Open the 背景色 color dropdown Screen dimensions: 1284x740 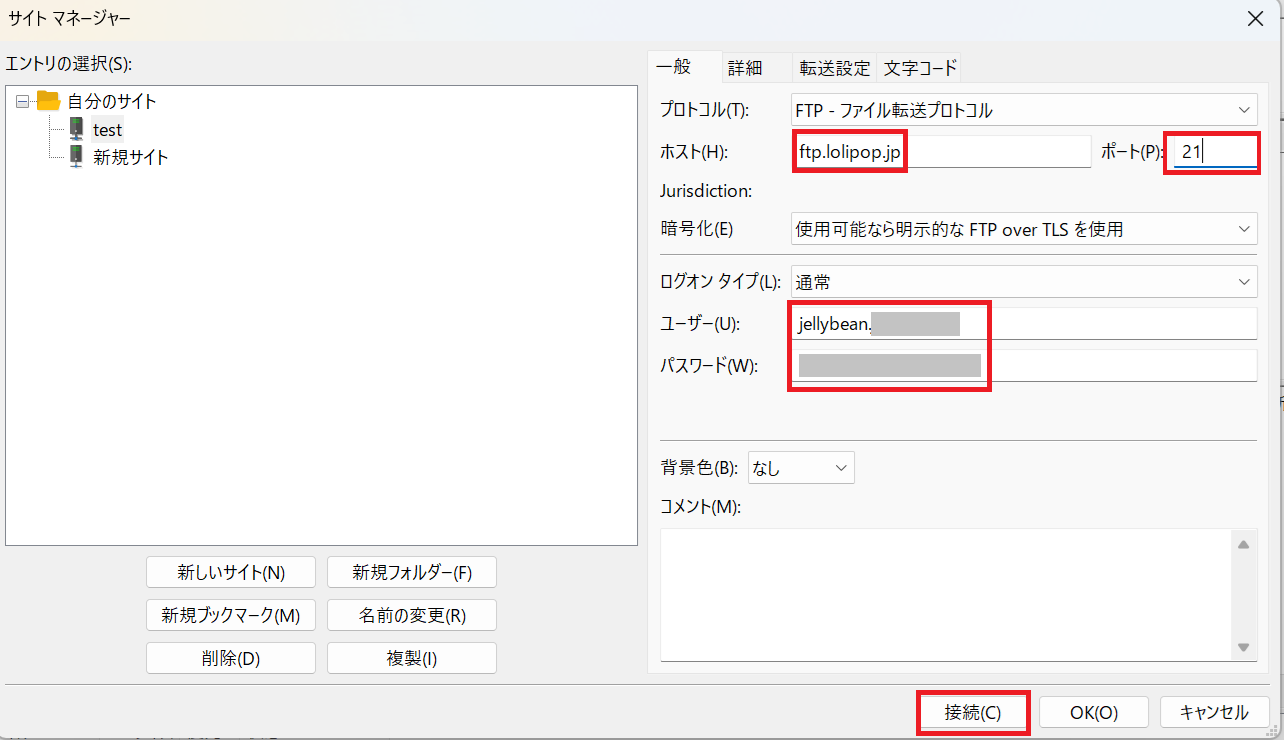click(x=801, y=467)
